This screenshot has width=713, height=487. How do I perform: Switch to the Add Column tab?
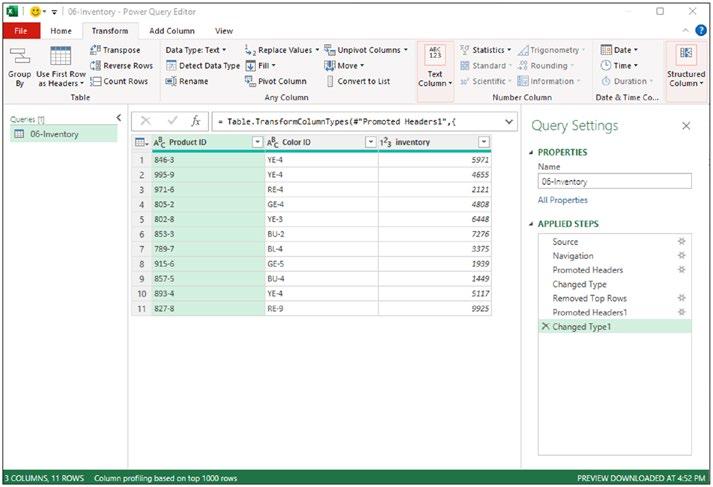click(170, 31)
